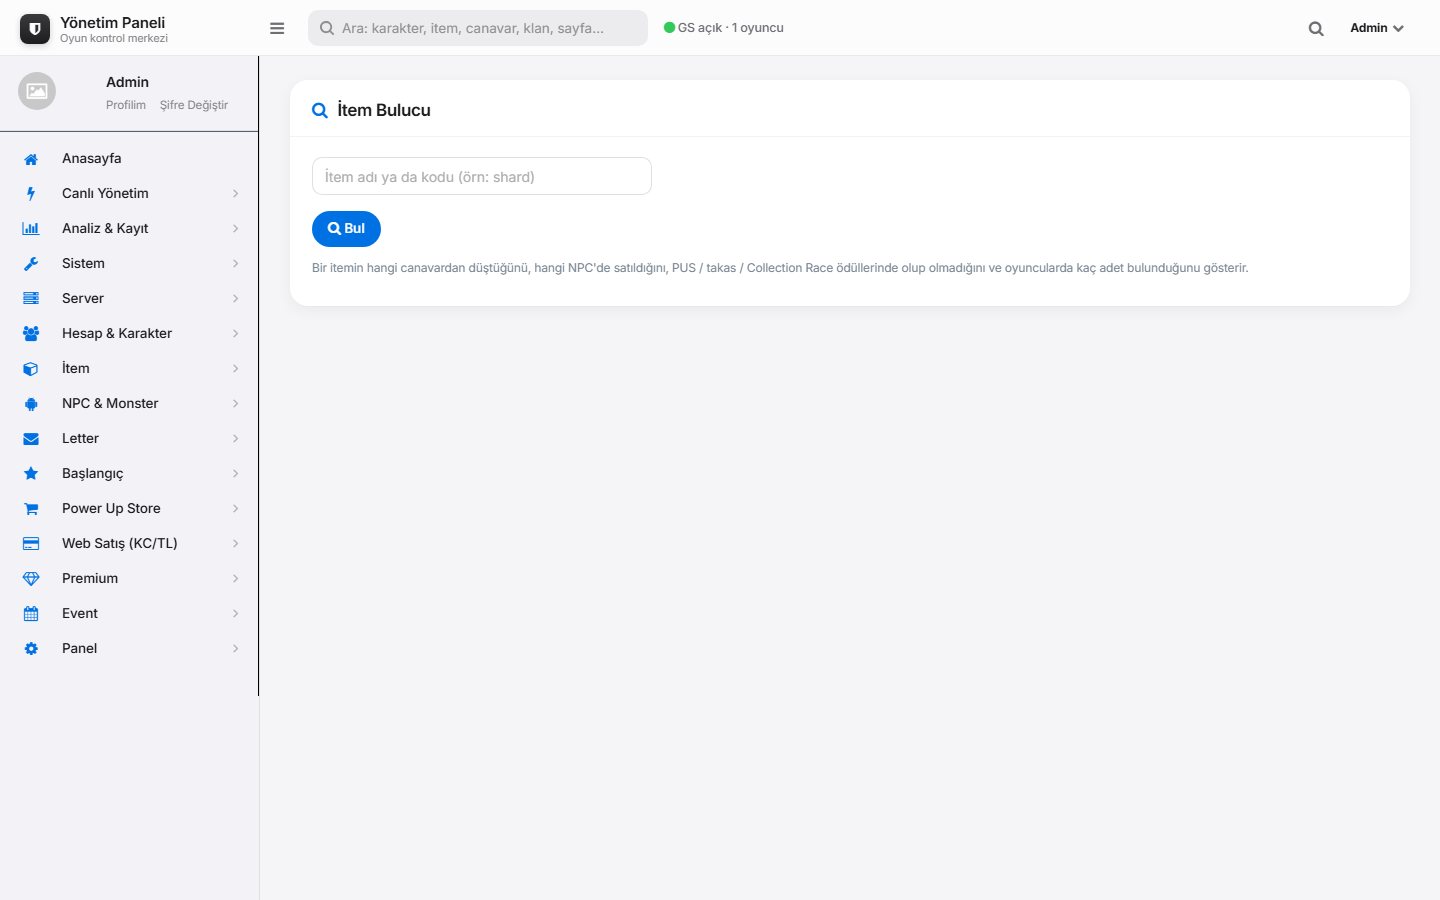Toggle the hamburger menu icon
Screen dimensions: 1440x900
point(277,28)
